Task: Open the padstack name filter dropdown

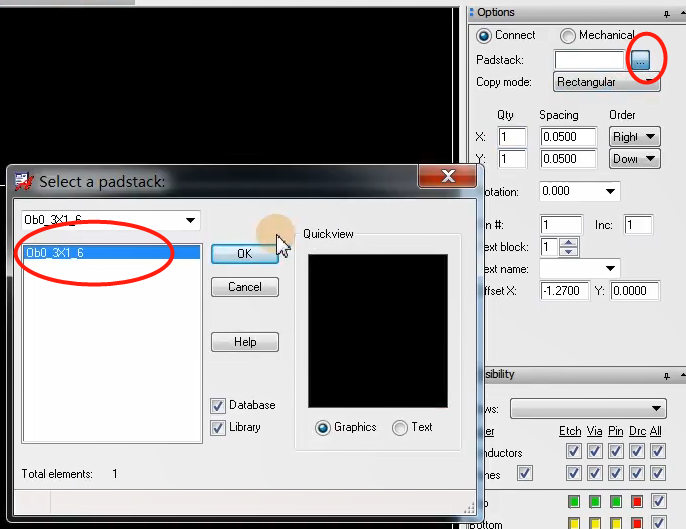Action: point(189,220)
